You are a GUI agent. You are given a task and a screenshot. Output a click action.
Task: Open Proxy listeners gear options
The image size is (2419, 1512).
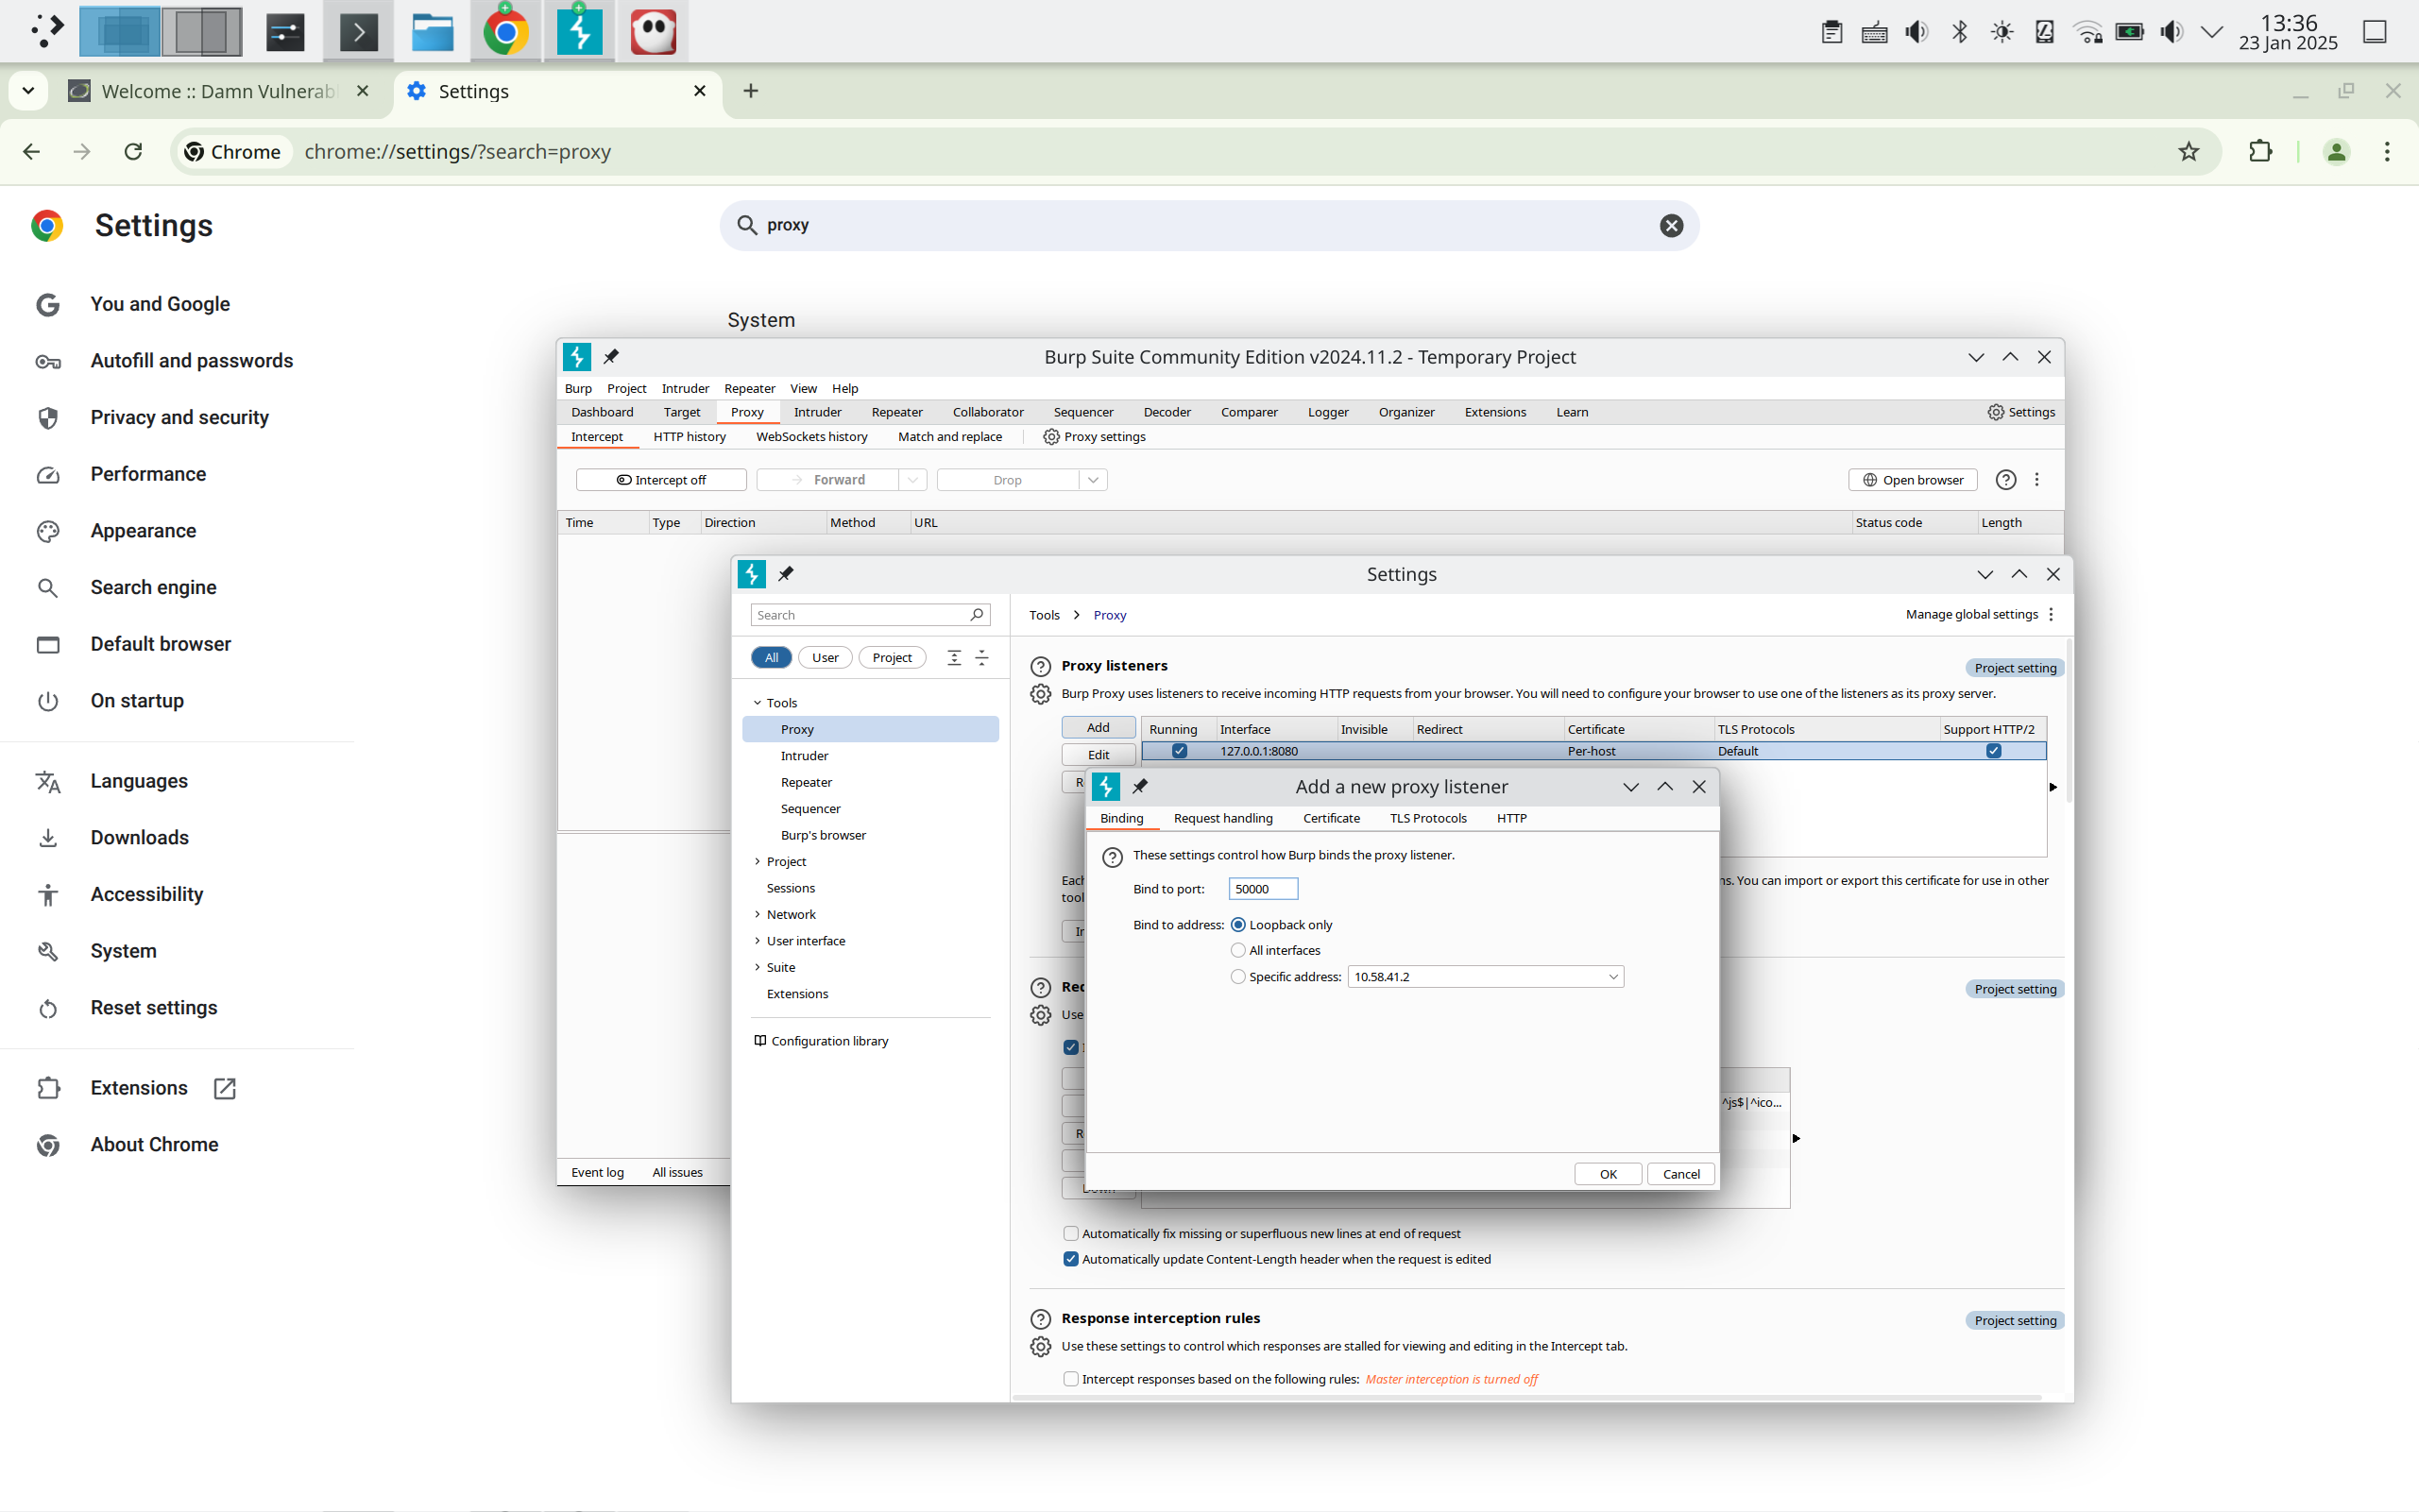point(1040,694)
